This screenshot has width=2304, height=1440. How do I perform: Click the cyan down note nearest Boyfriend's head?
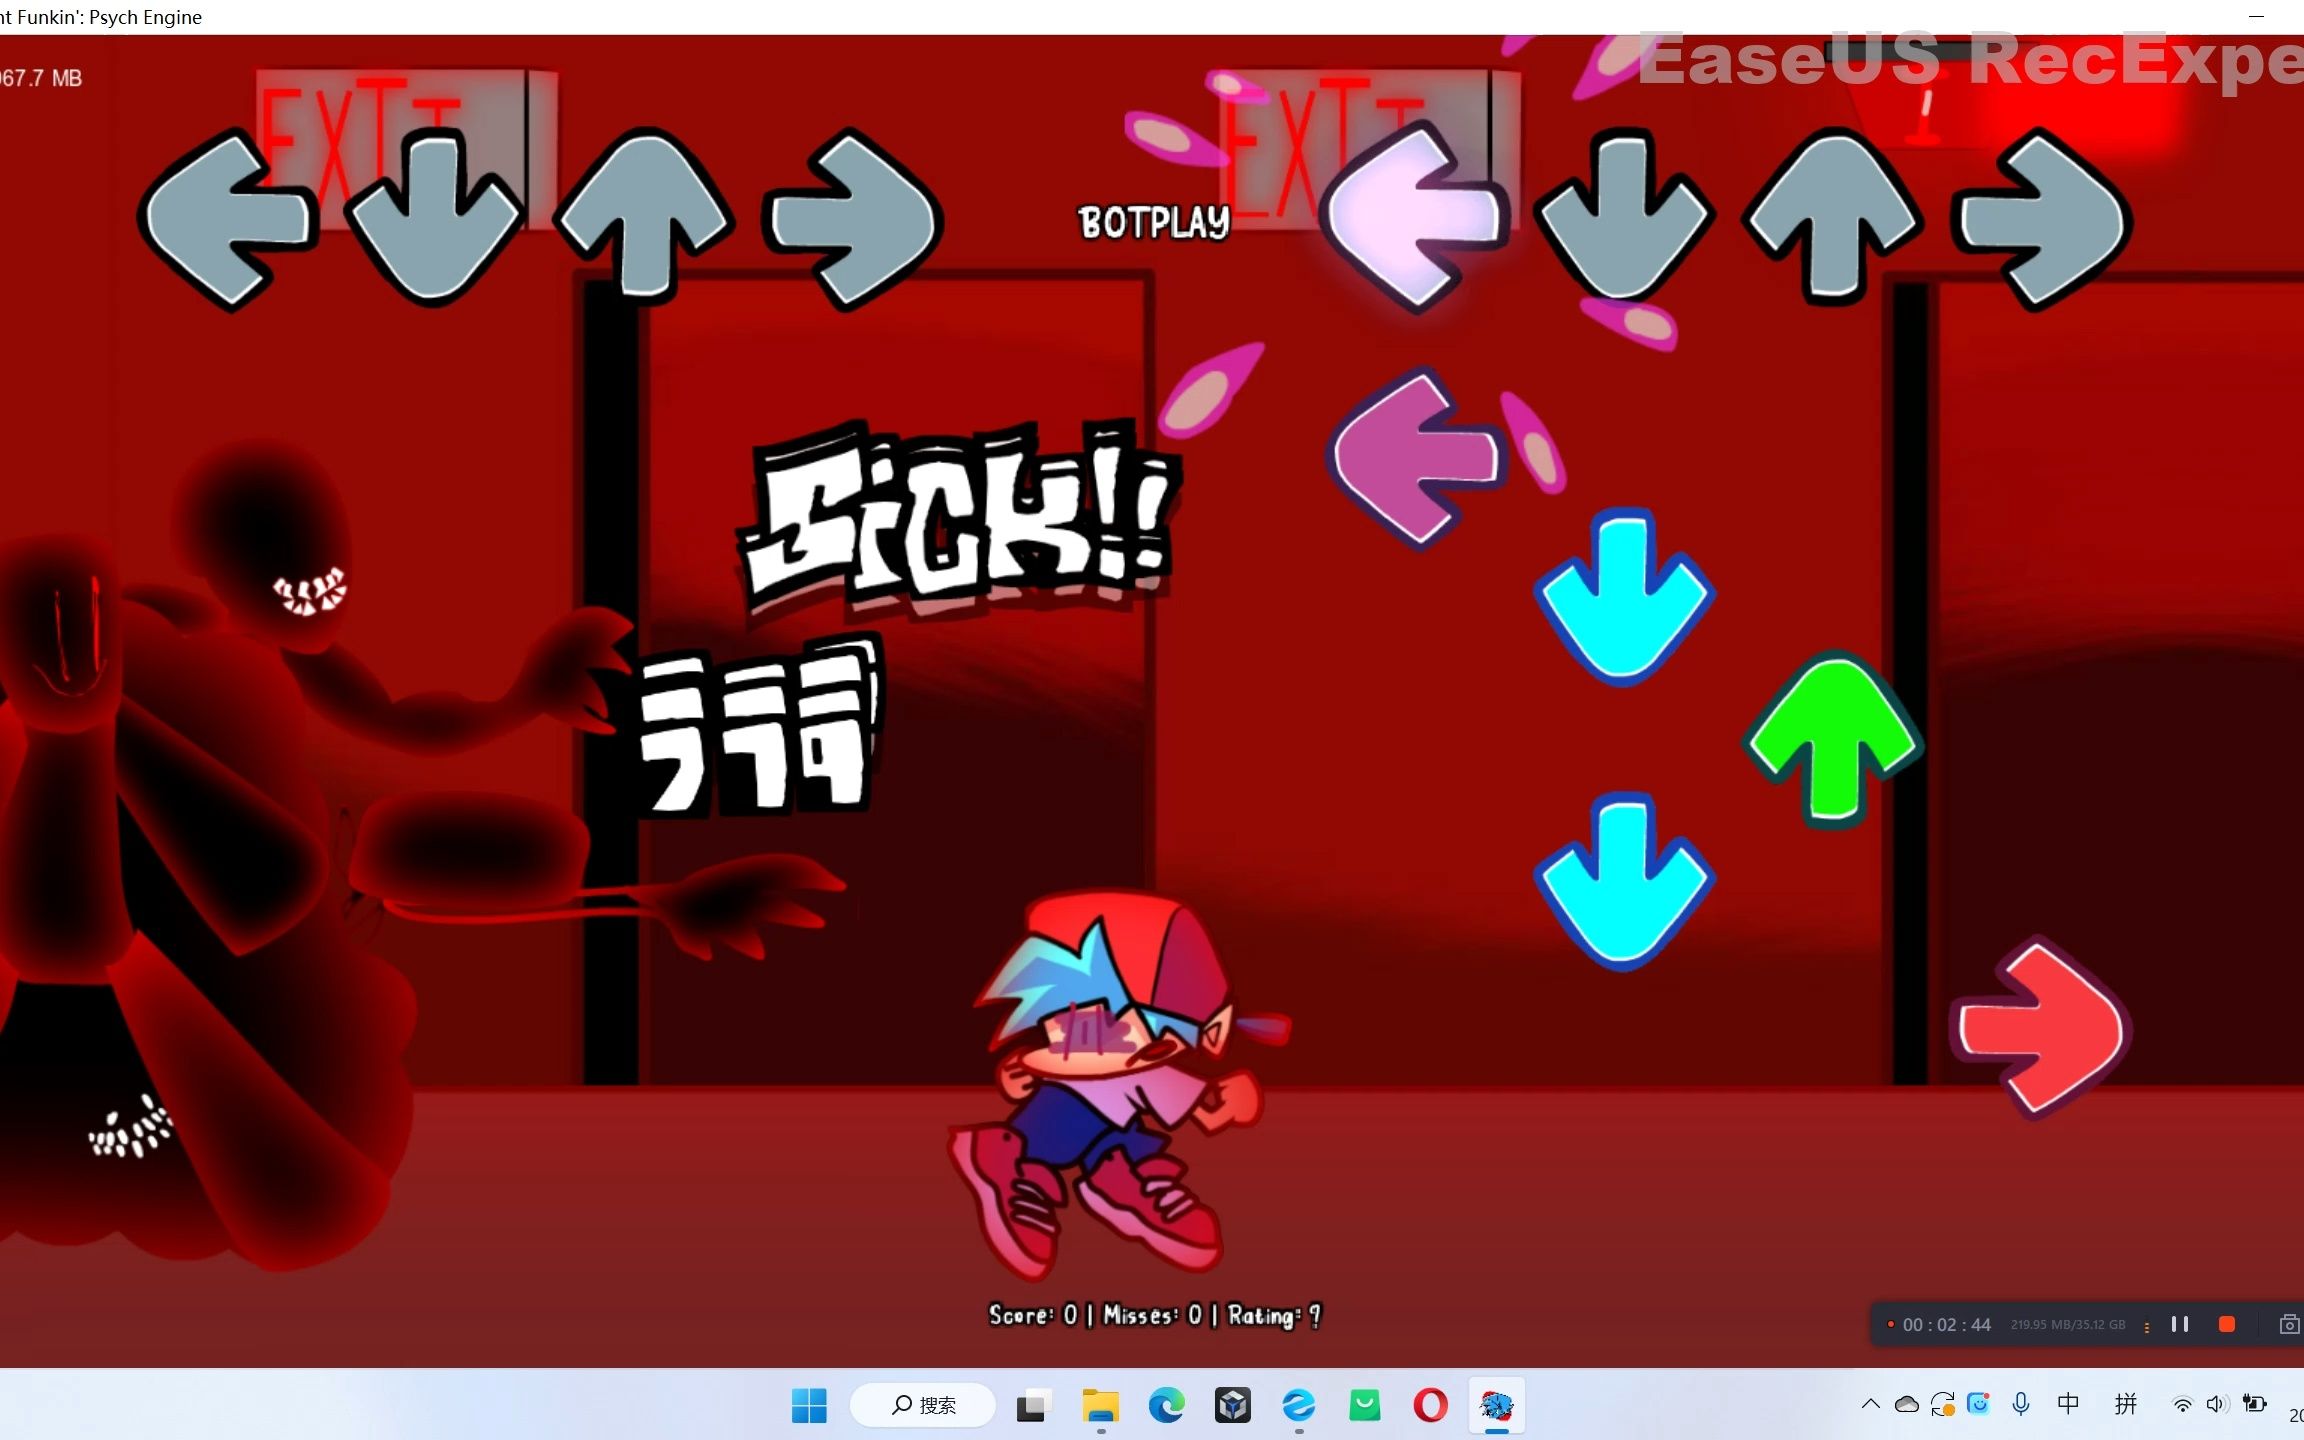[x=1624, y=882]
